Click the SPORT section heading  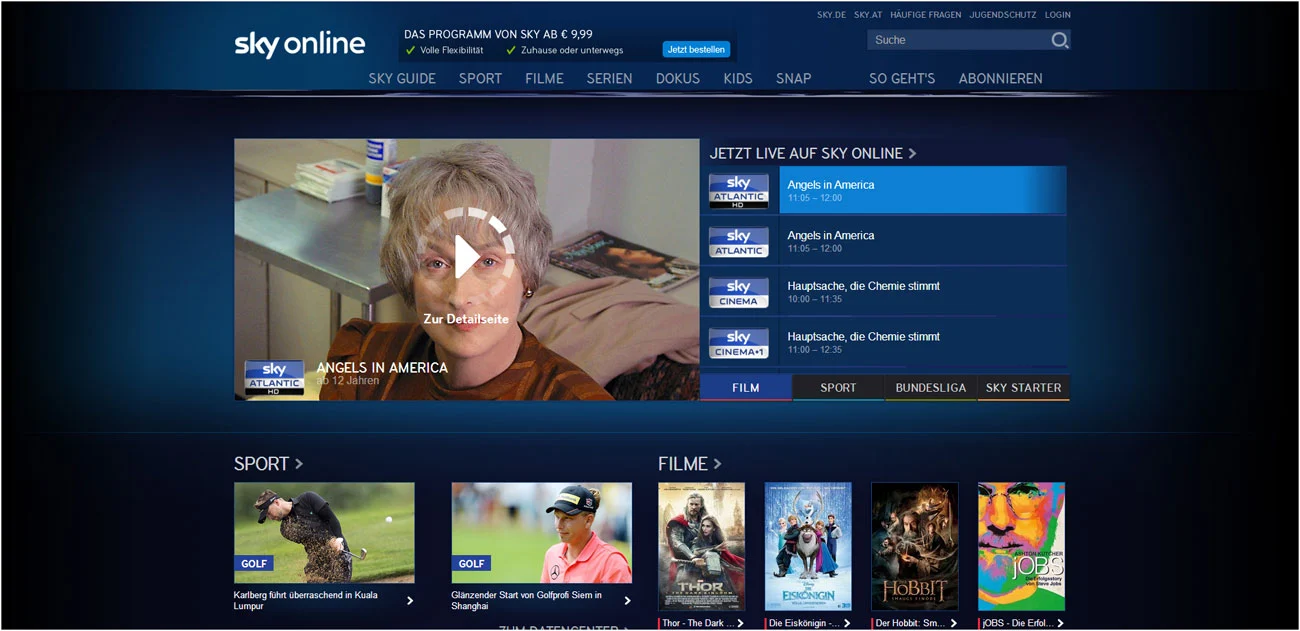262,464
